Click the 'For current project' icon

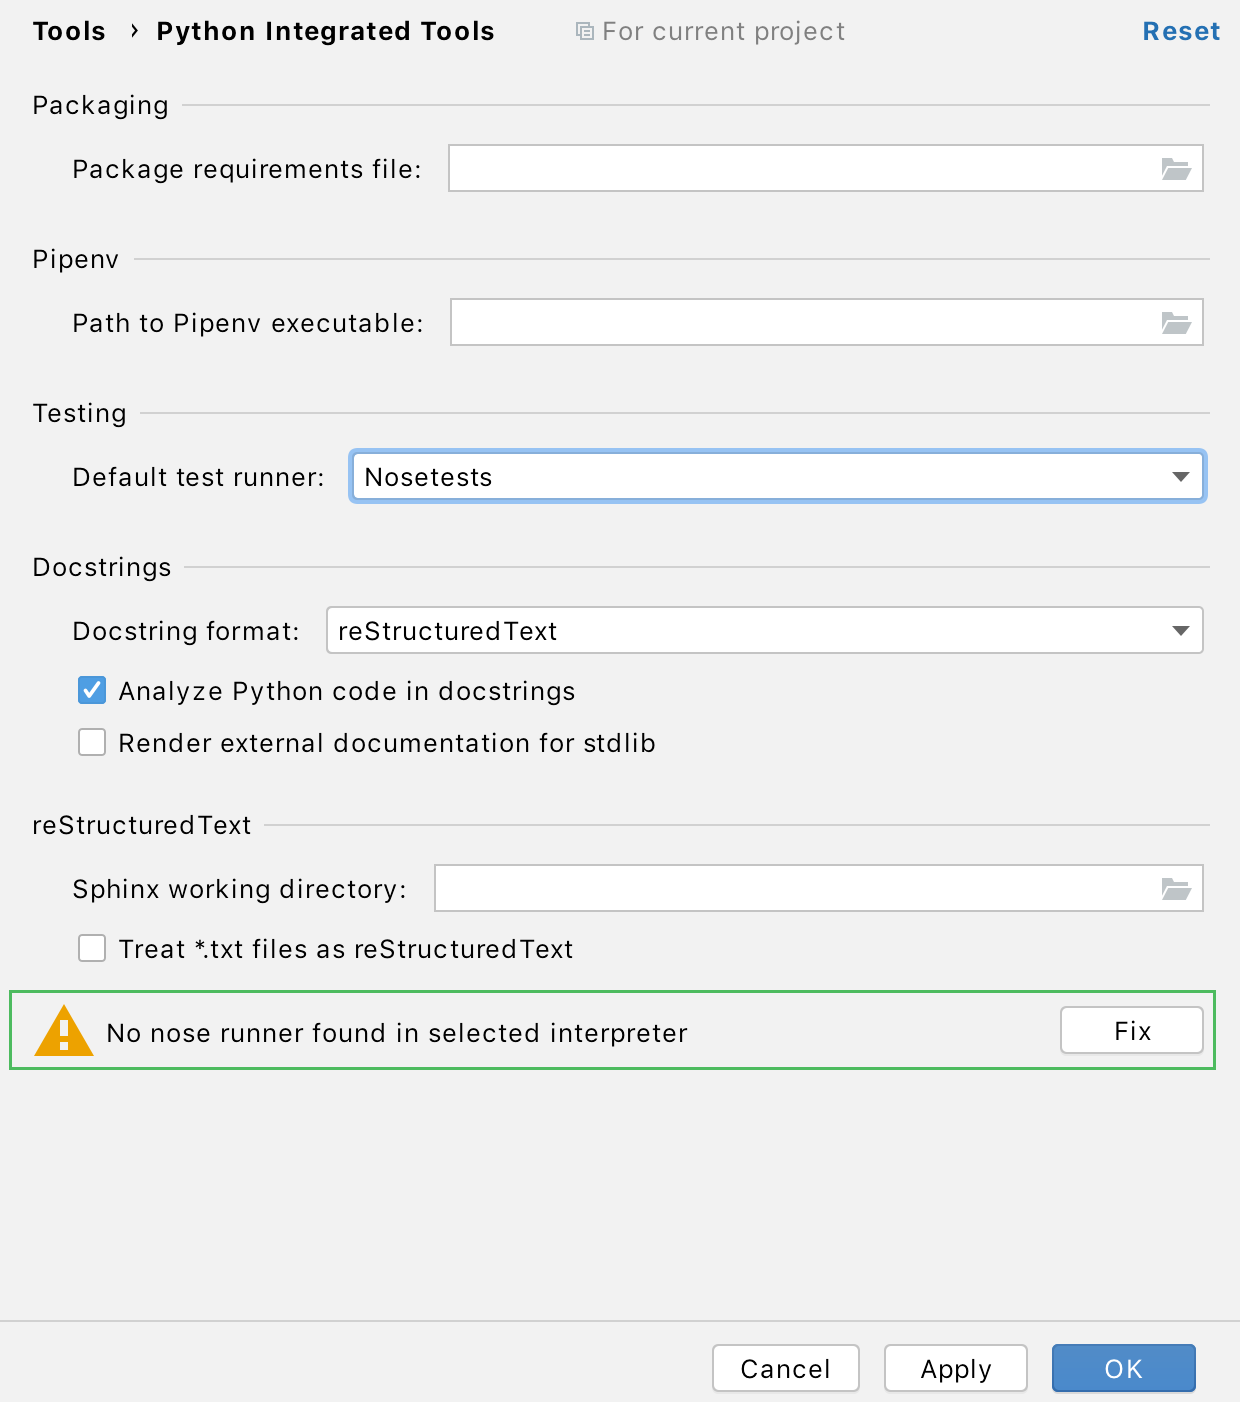(x=585, y=31)
